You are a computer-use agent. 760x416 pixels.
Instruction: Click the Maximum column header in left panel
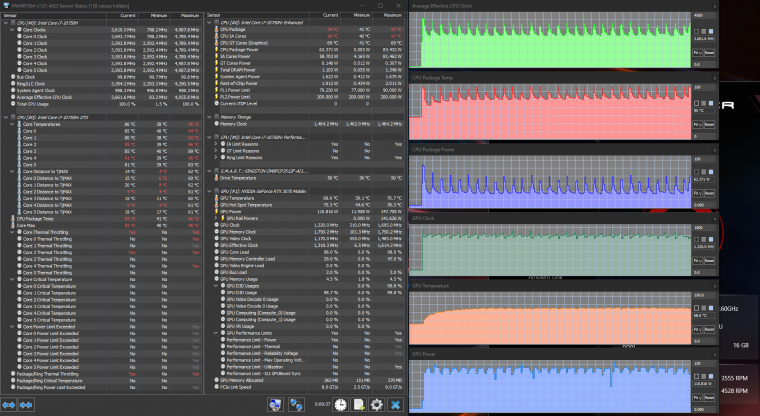[x=189, y=16]
